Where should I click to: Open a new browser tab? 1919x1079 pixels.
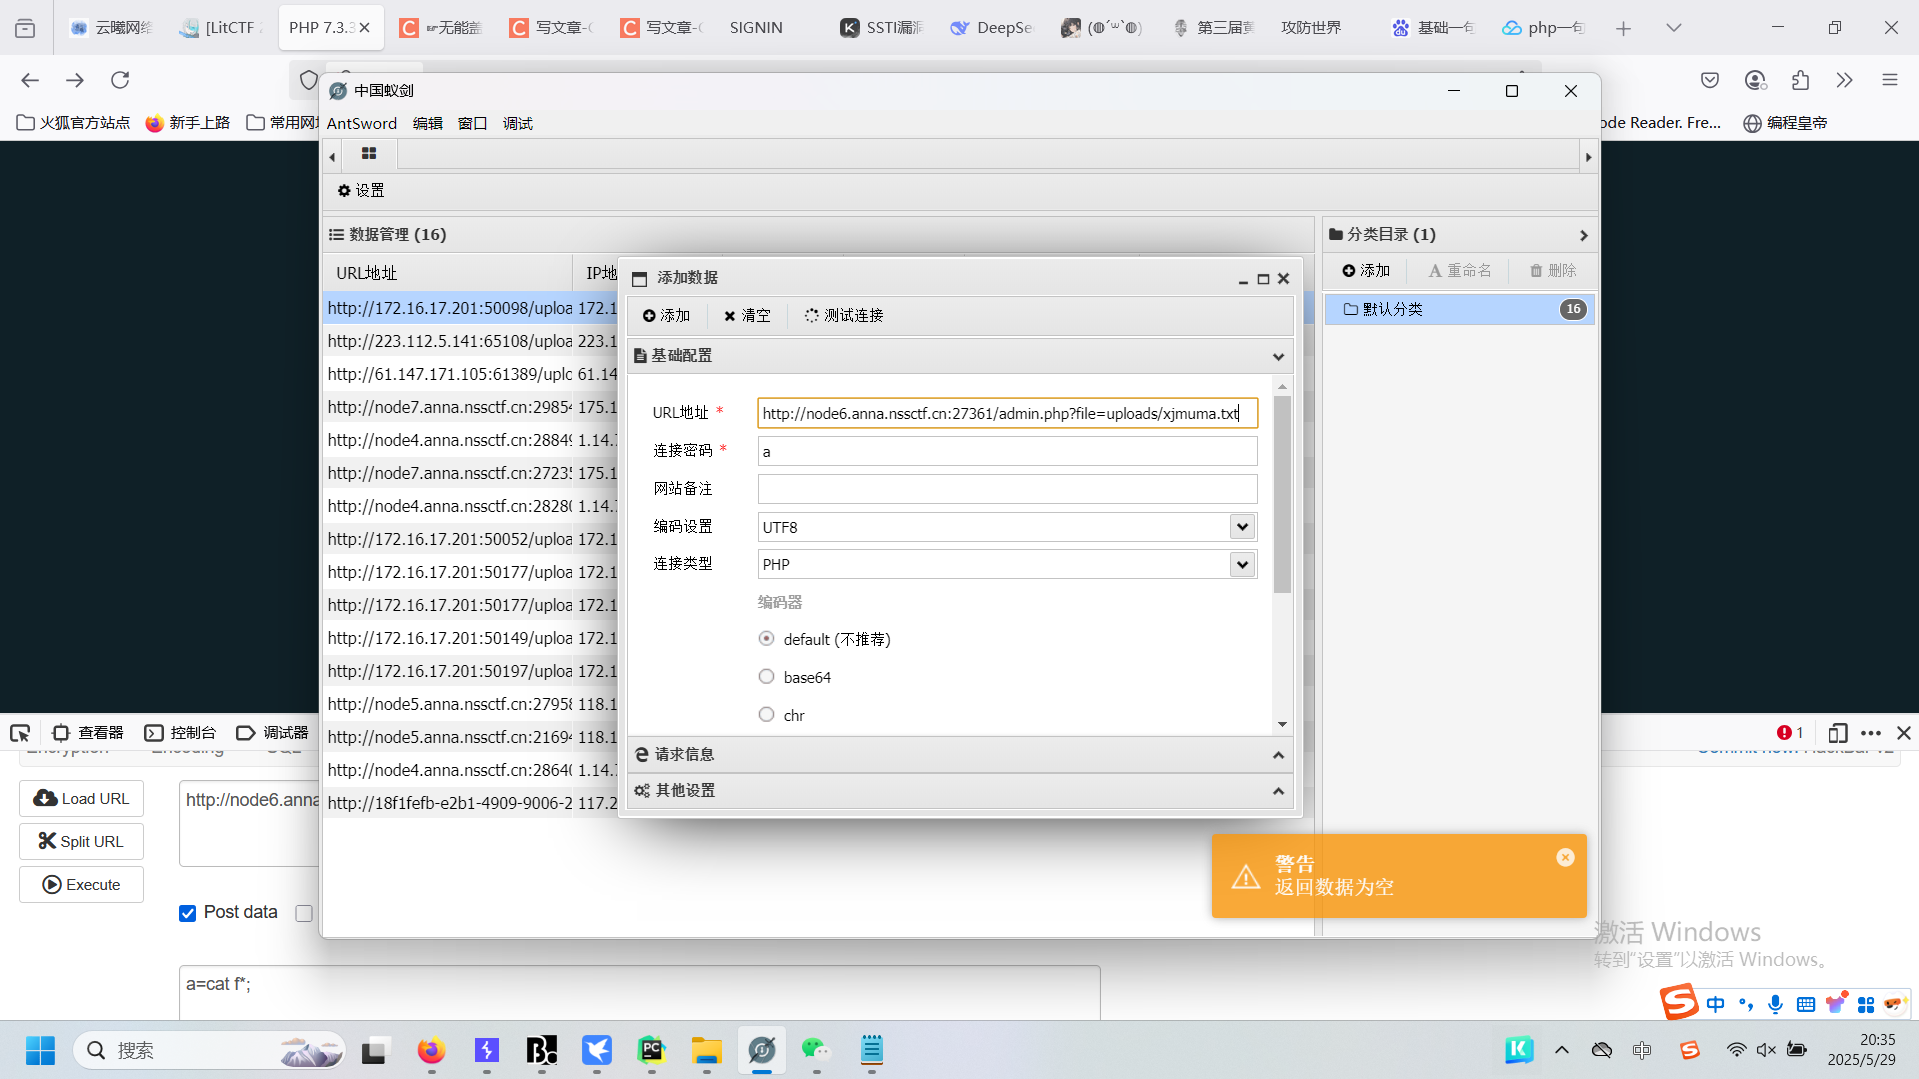pyautogui.click(x=1623, y=28)
